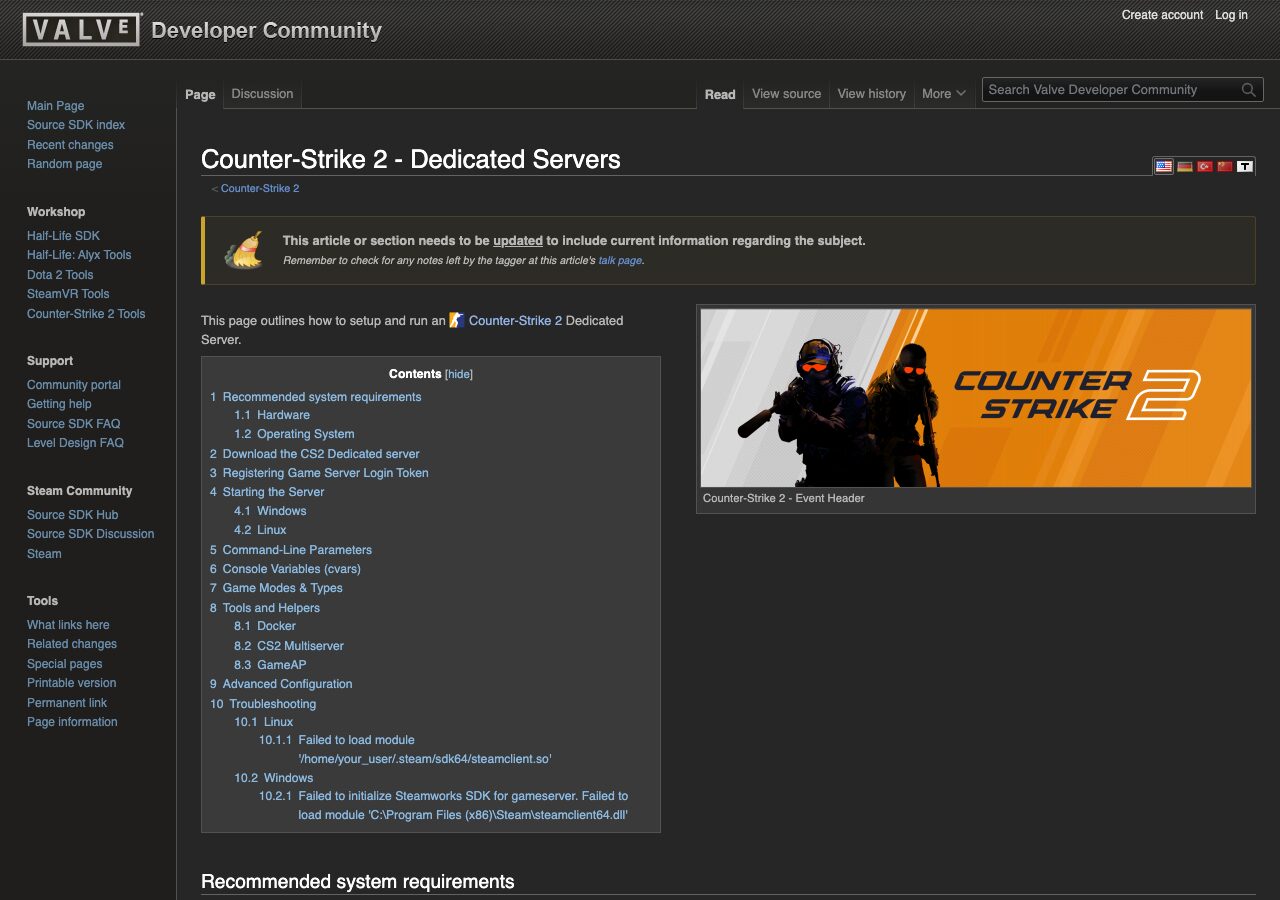Click the Create account link
The height and width of the screenshot is (900, 1280).
pyautogui.click(x=1162, y=15)
